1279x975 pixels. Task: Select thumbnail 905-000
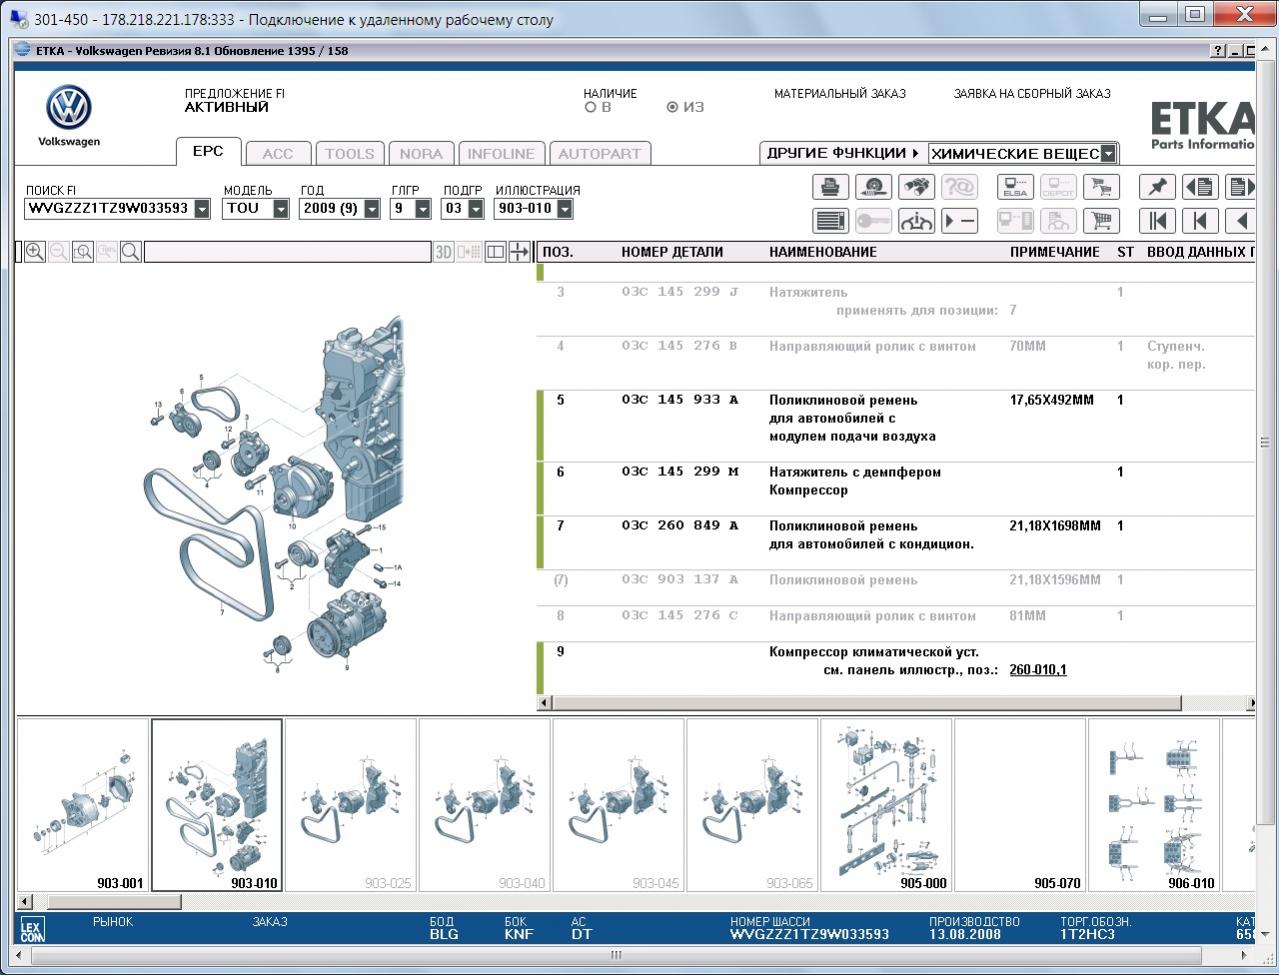[887, 805]
